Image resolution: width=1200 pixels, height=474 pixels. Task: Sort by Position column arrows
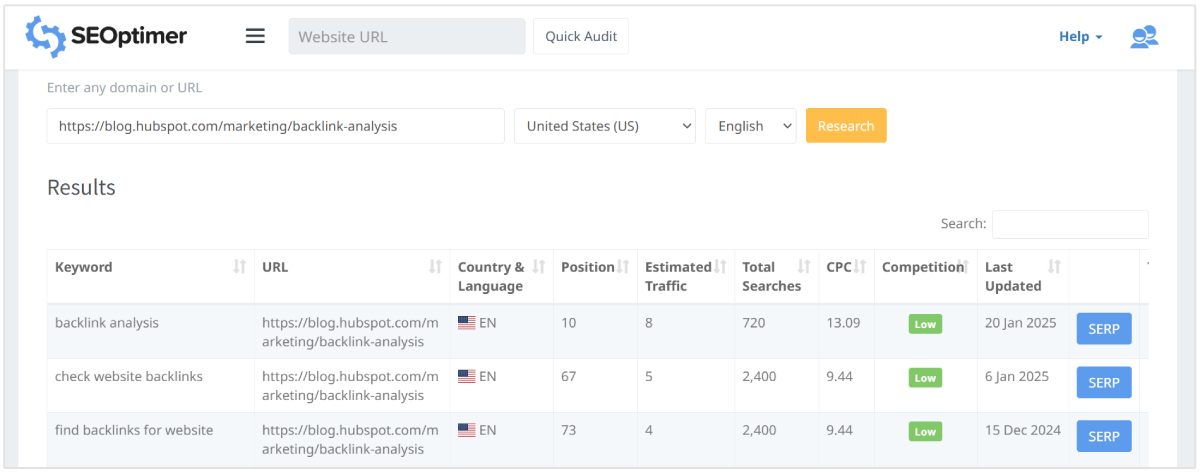[x=623, y=267]
